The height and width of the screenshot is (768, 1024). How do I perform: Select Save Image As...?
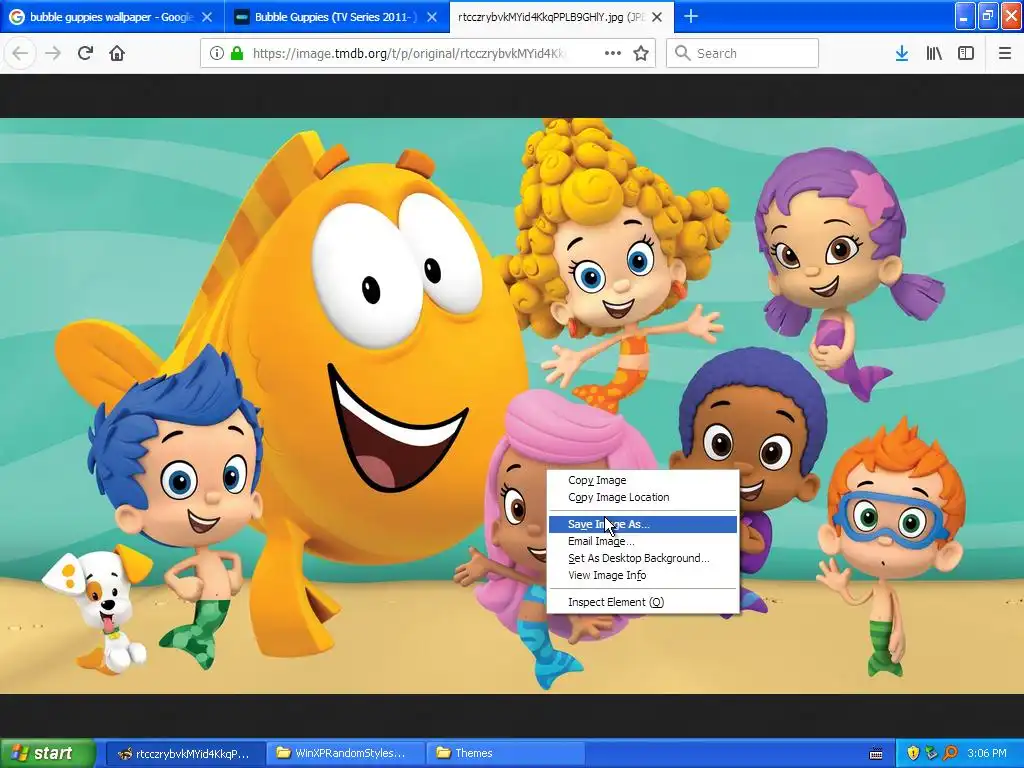pos(643,524)
